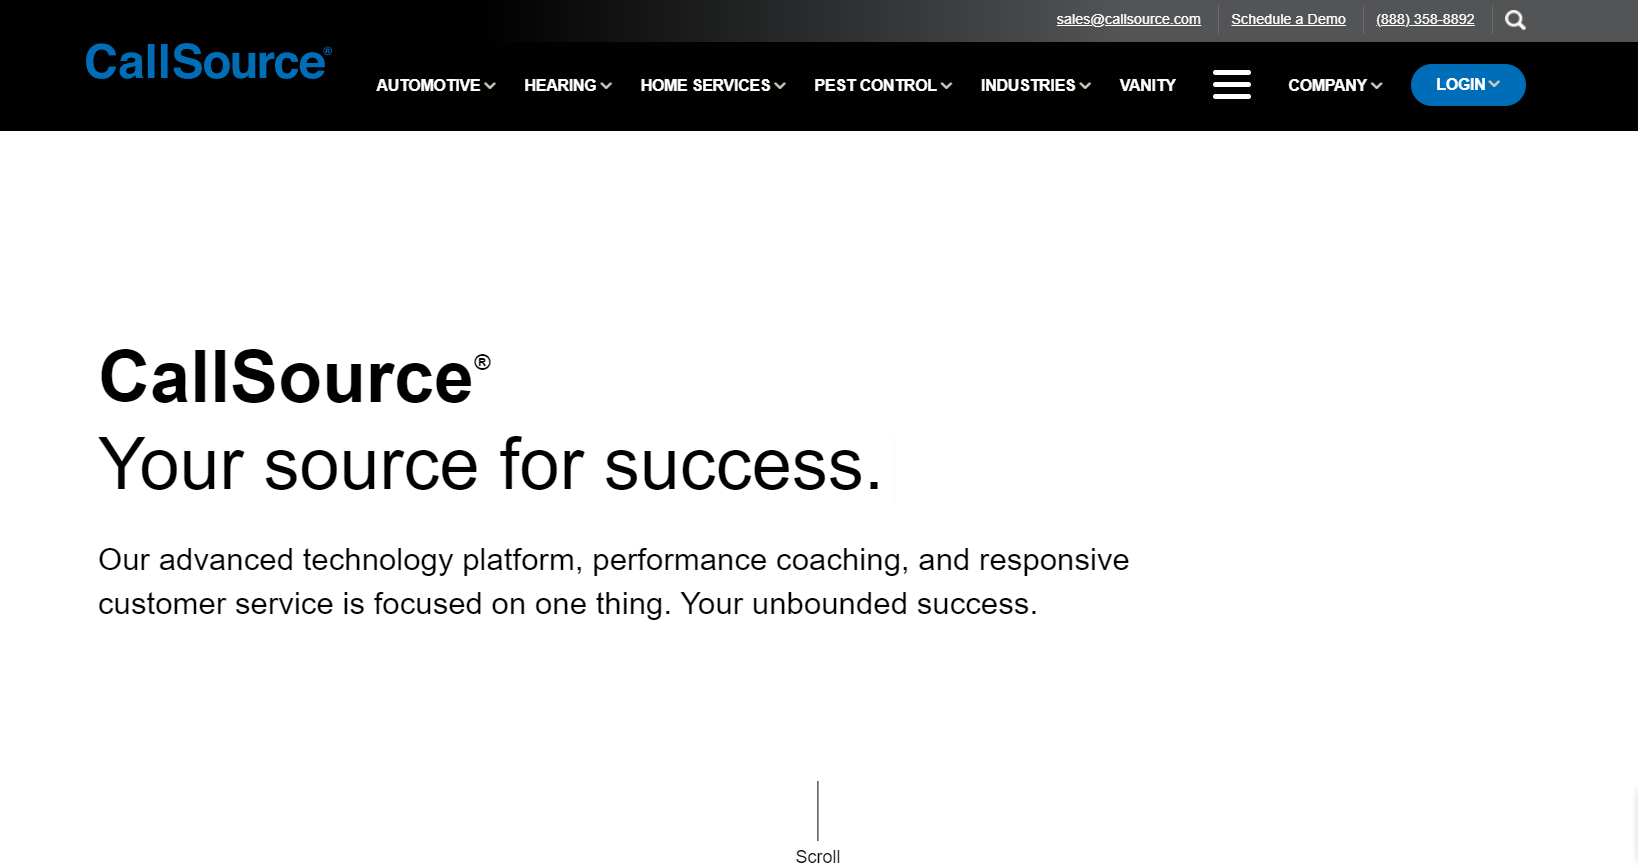Open the Schedule a Demo link
Viewport: 1638px width, 867px height.
[x=1288, y=19]
